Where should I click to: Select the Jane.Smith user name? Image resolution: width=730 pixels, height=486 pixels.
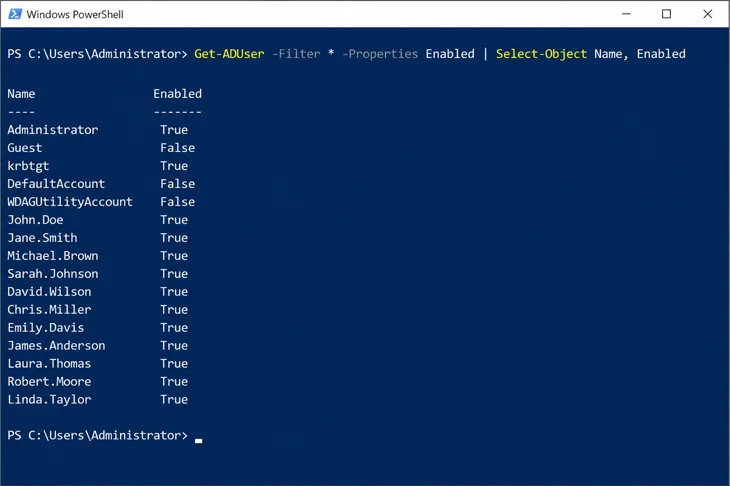click(42, 237)
